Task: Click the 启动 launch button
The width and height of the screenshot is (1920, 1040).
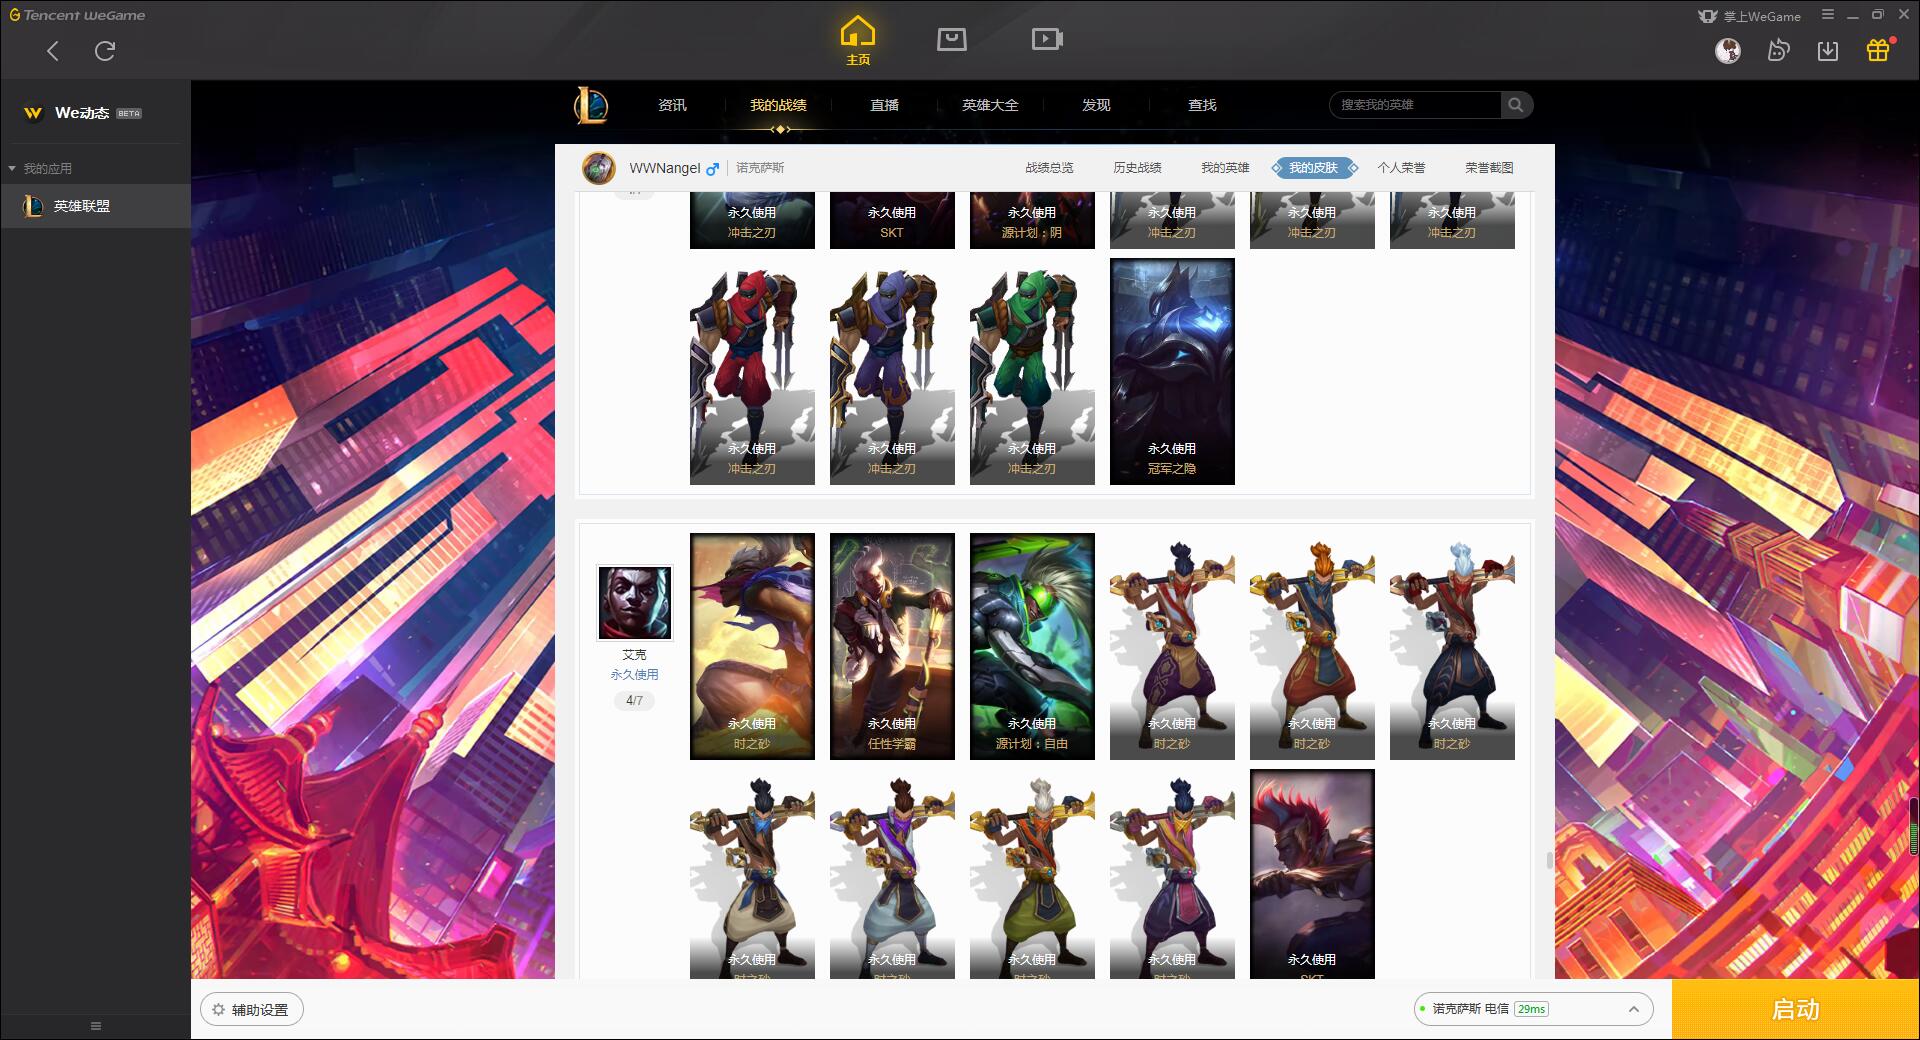Action: (x=1795, y=1009)
